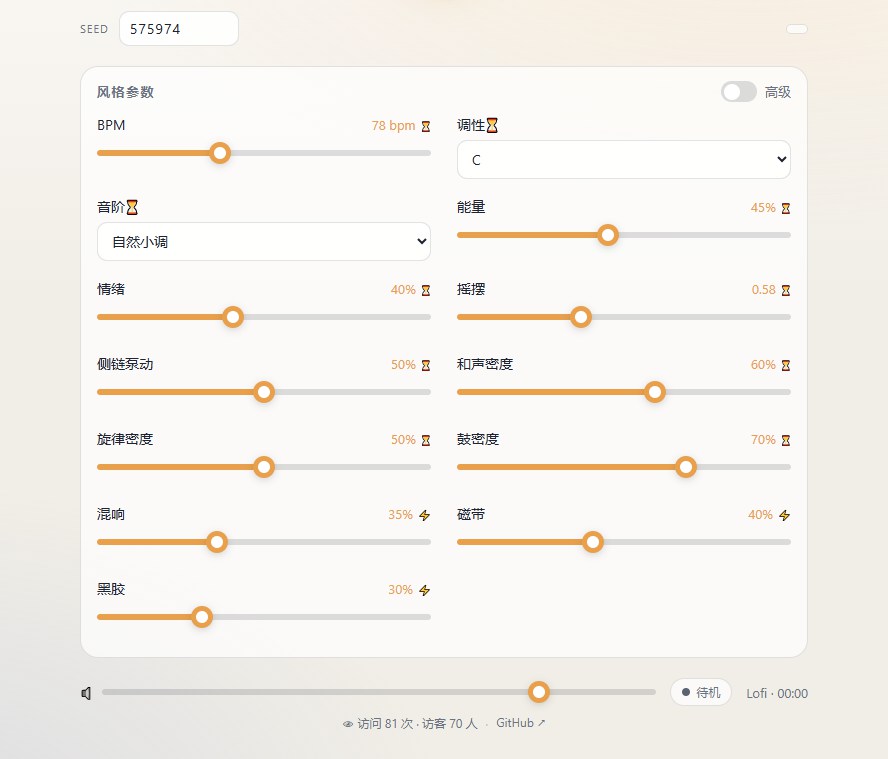Viewport: 888px width, 759px height.
Task: Click the 访问 81 次 · 访客 70 人 text
Action: (417, 724)
